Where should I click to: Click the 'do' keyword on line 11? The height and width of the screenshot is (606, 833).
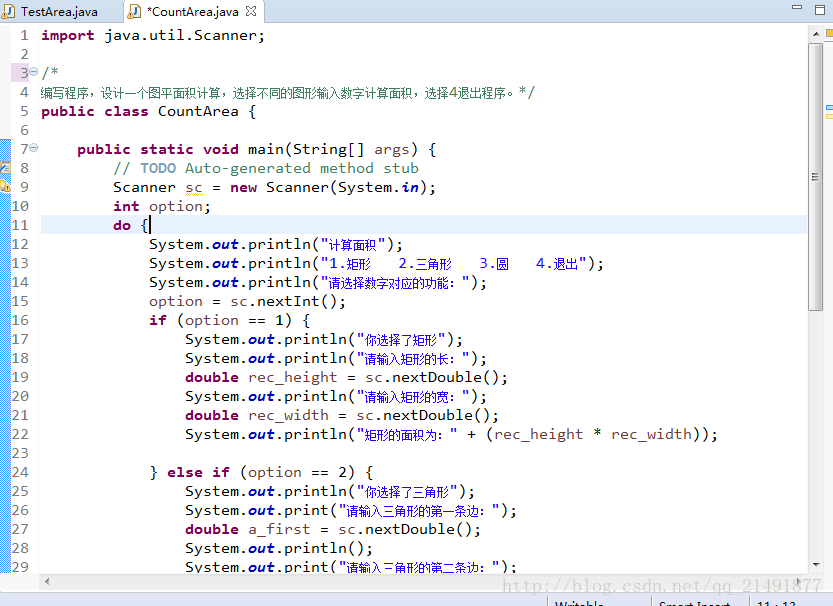[122, 226]
